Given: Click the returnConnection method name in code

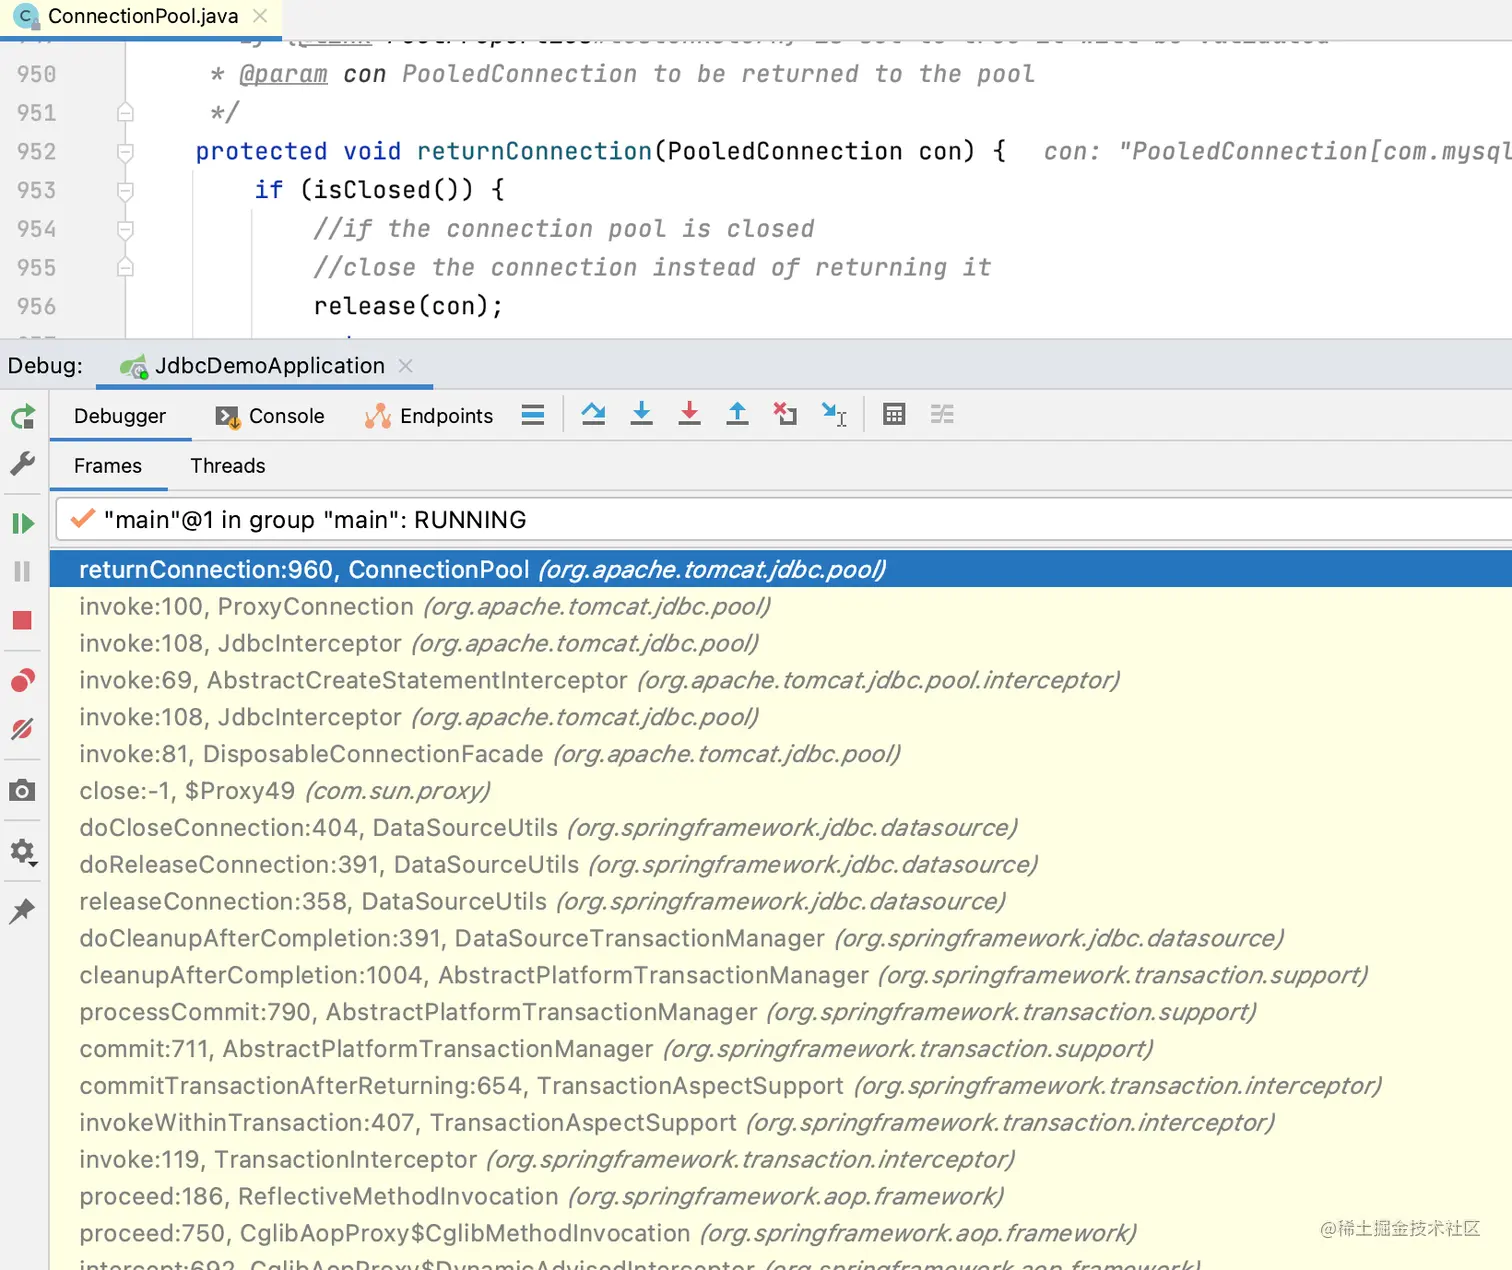Looking at the screenshot, I should point(535,151).
